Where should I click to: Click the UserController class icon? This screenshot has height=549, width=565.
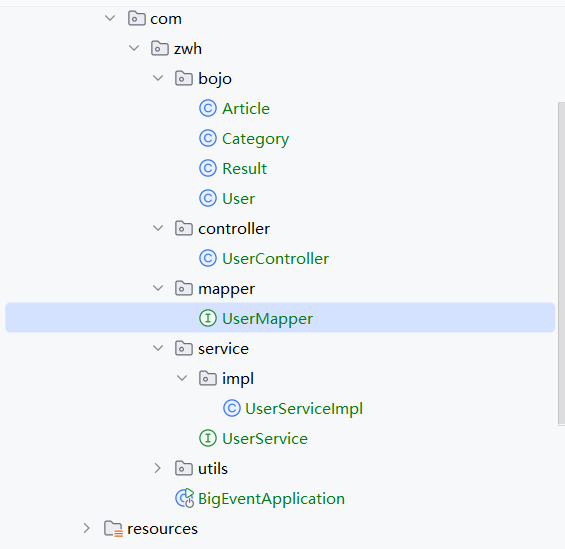point(208,258)
